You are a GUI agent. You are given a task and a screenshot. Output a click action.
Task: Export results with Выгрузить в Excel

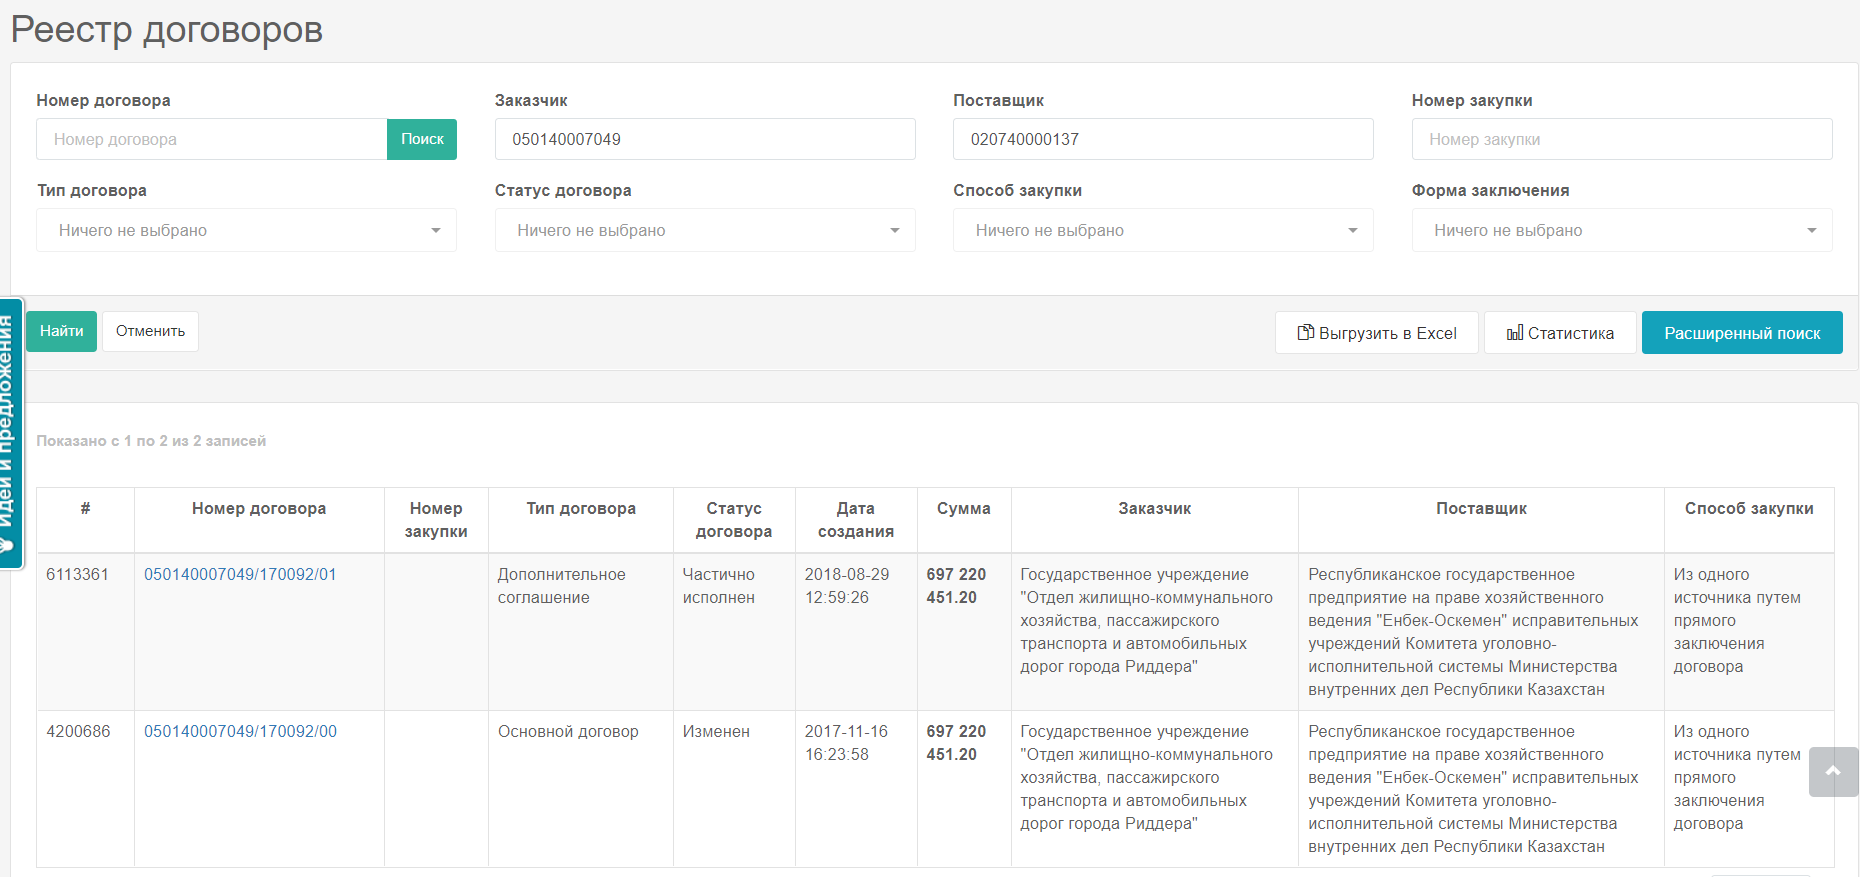coord(1377,333)
